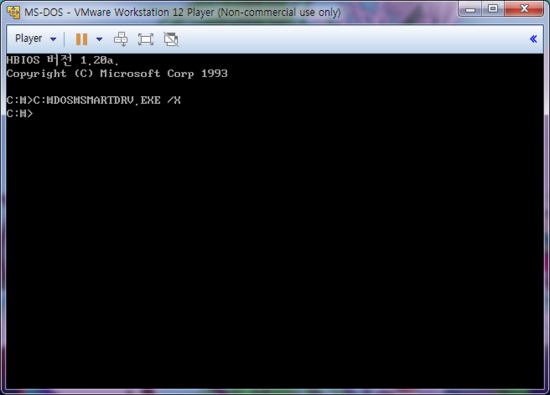This screenshot has width=550, height=395.
Task: Maximize the VMware Player window
Action: coord(493,9)
